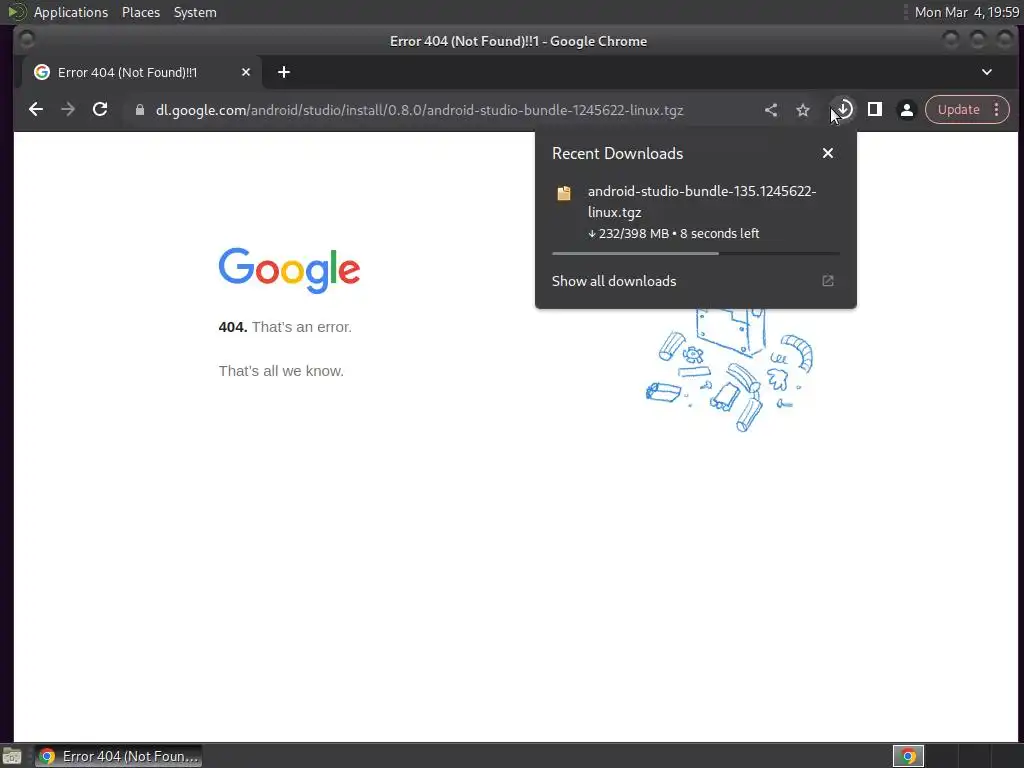Reload the current page
Screen dimensions: 1024x768
pyautogui.click(x=100, y=110)
